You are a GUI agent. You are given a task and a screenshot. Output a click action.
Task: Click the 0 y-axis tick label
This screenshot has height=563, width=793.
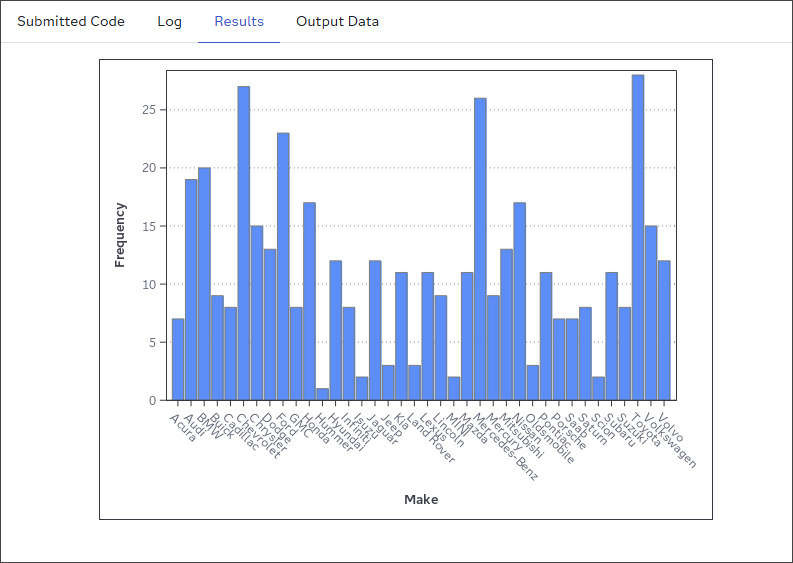[x=153, y=401]
